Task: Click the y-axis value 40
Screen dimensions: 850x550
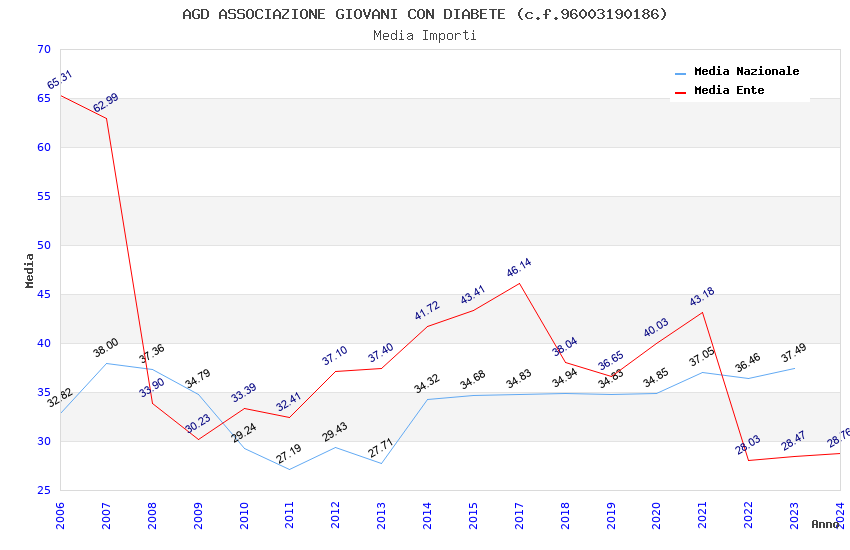Action: [44, 344]
